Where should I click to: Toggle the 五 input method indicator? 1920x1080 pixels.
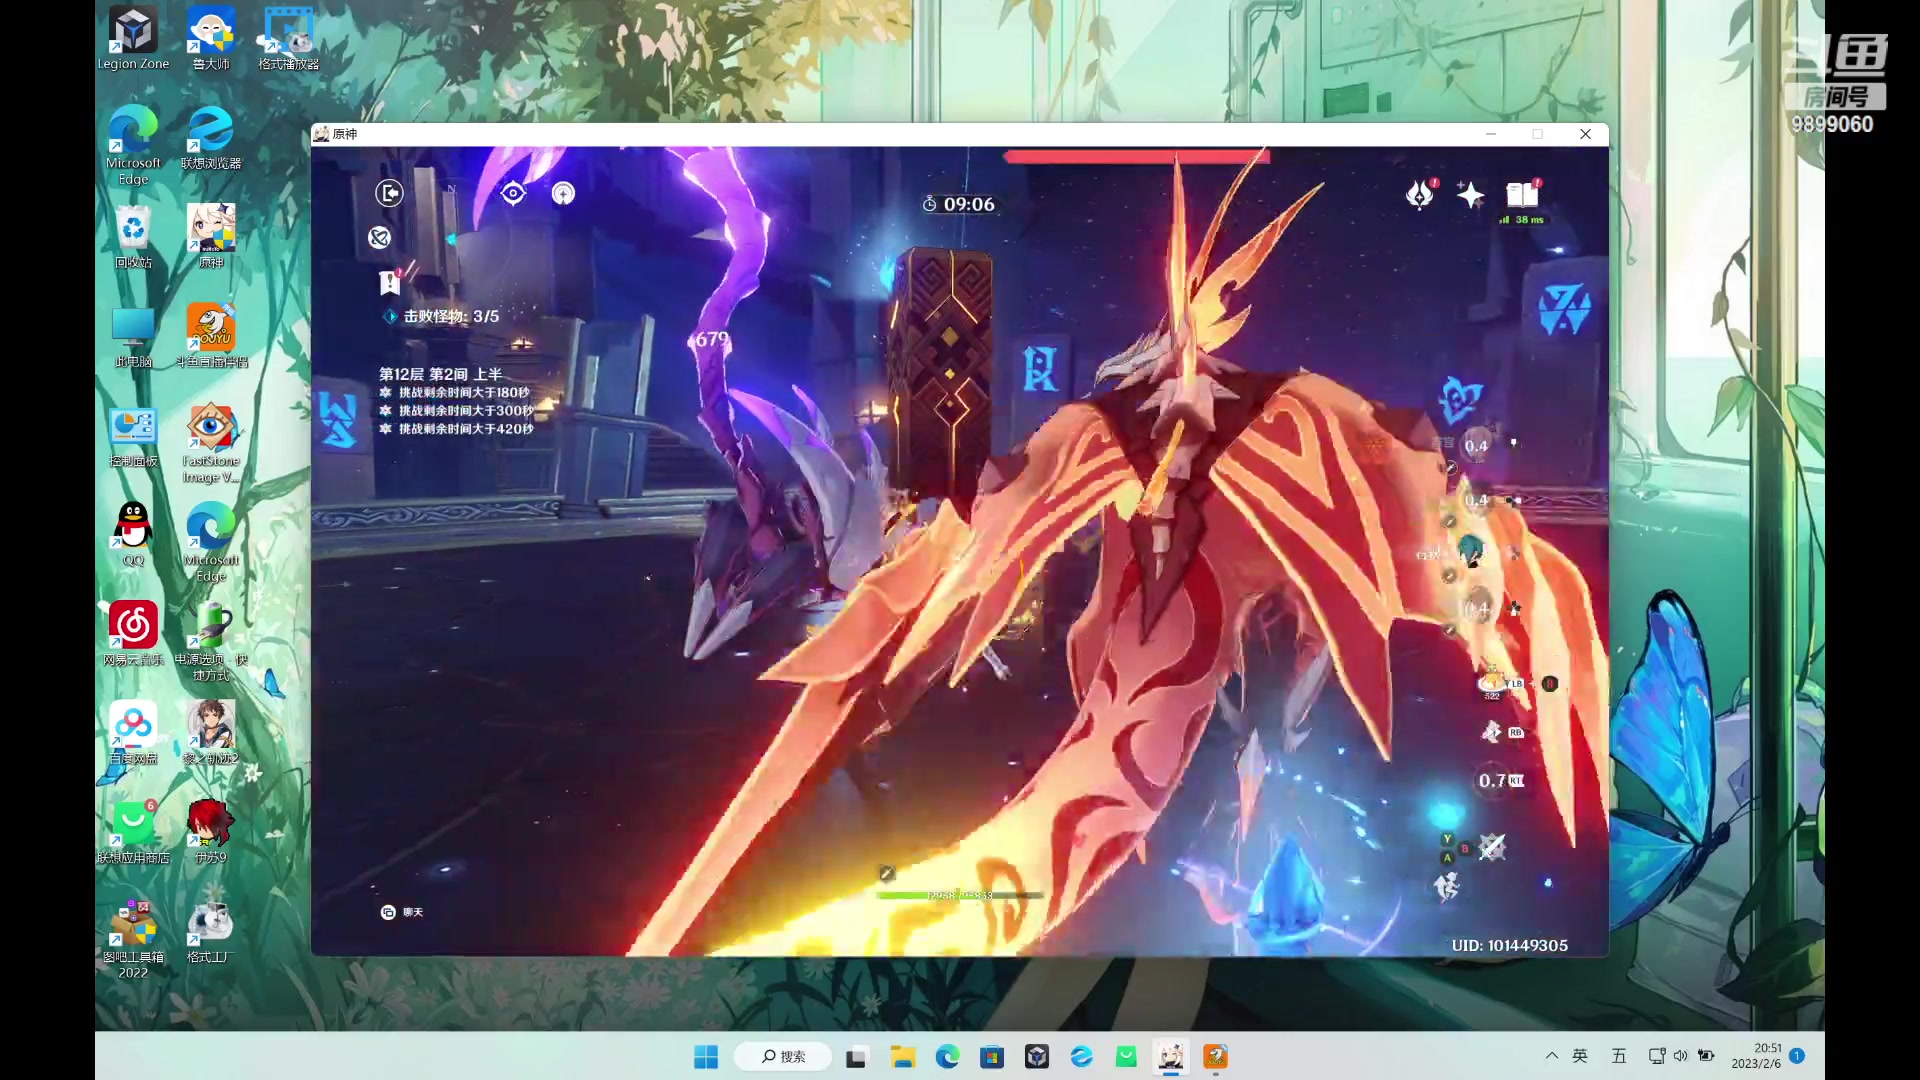point(1619,1056)
